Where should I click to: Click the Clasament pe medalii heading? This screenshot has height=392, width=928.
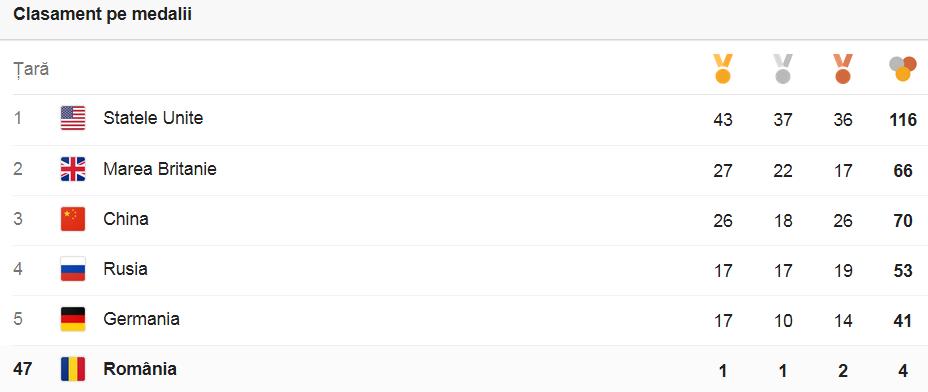tap(102, 15)
